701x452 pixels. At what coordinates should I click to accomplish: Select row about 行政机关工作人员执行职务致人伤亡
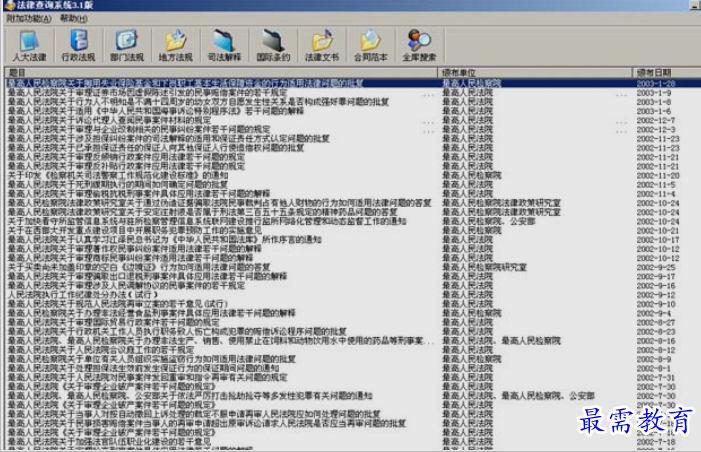[x=352, y=331]
